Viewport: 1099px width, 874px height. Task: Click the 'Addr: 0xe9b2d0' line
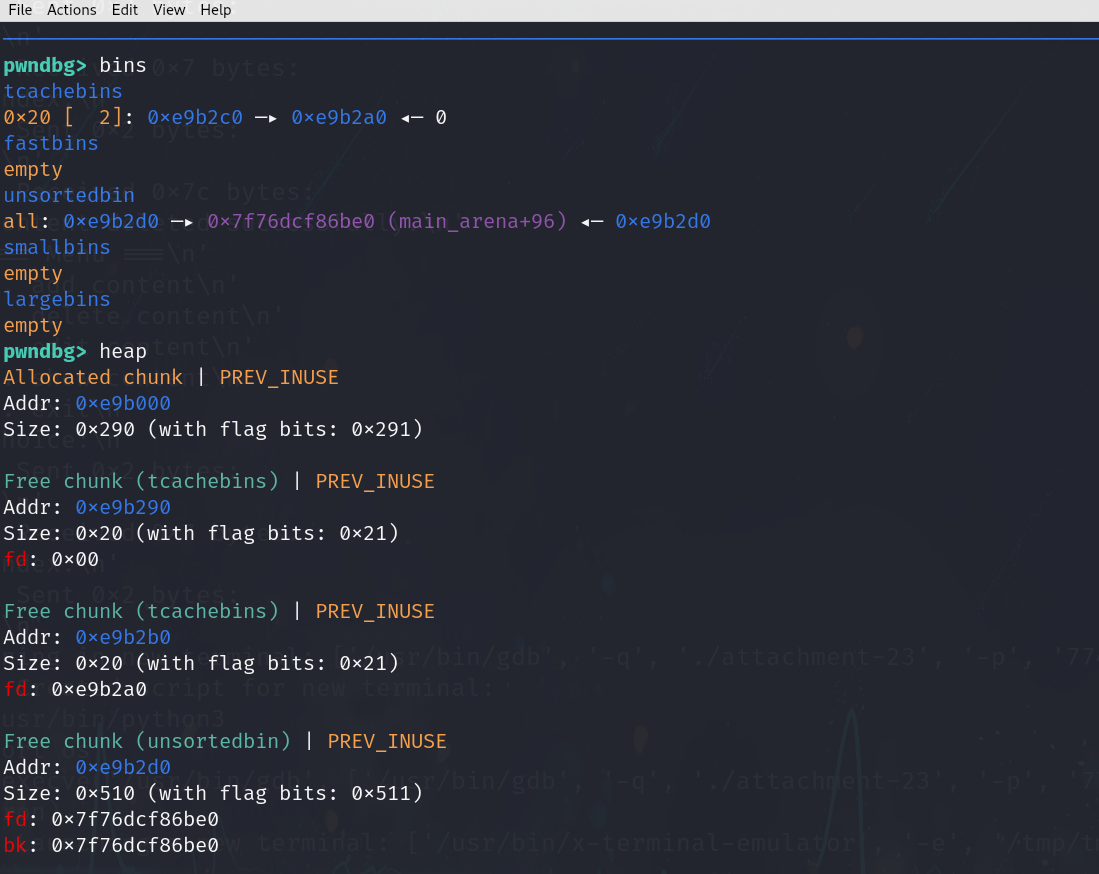tap(87, 767)
